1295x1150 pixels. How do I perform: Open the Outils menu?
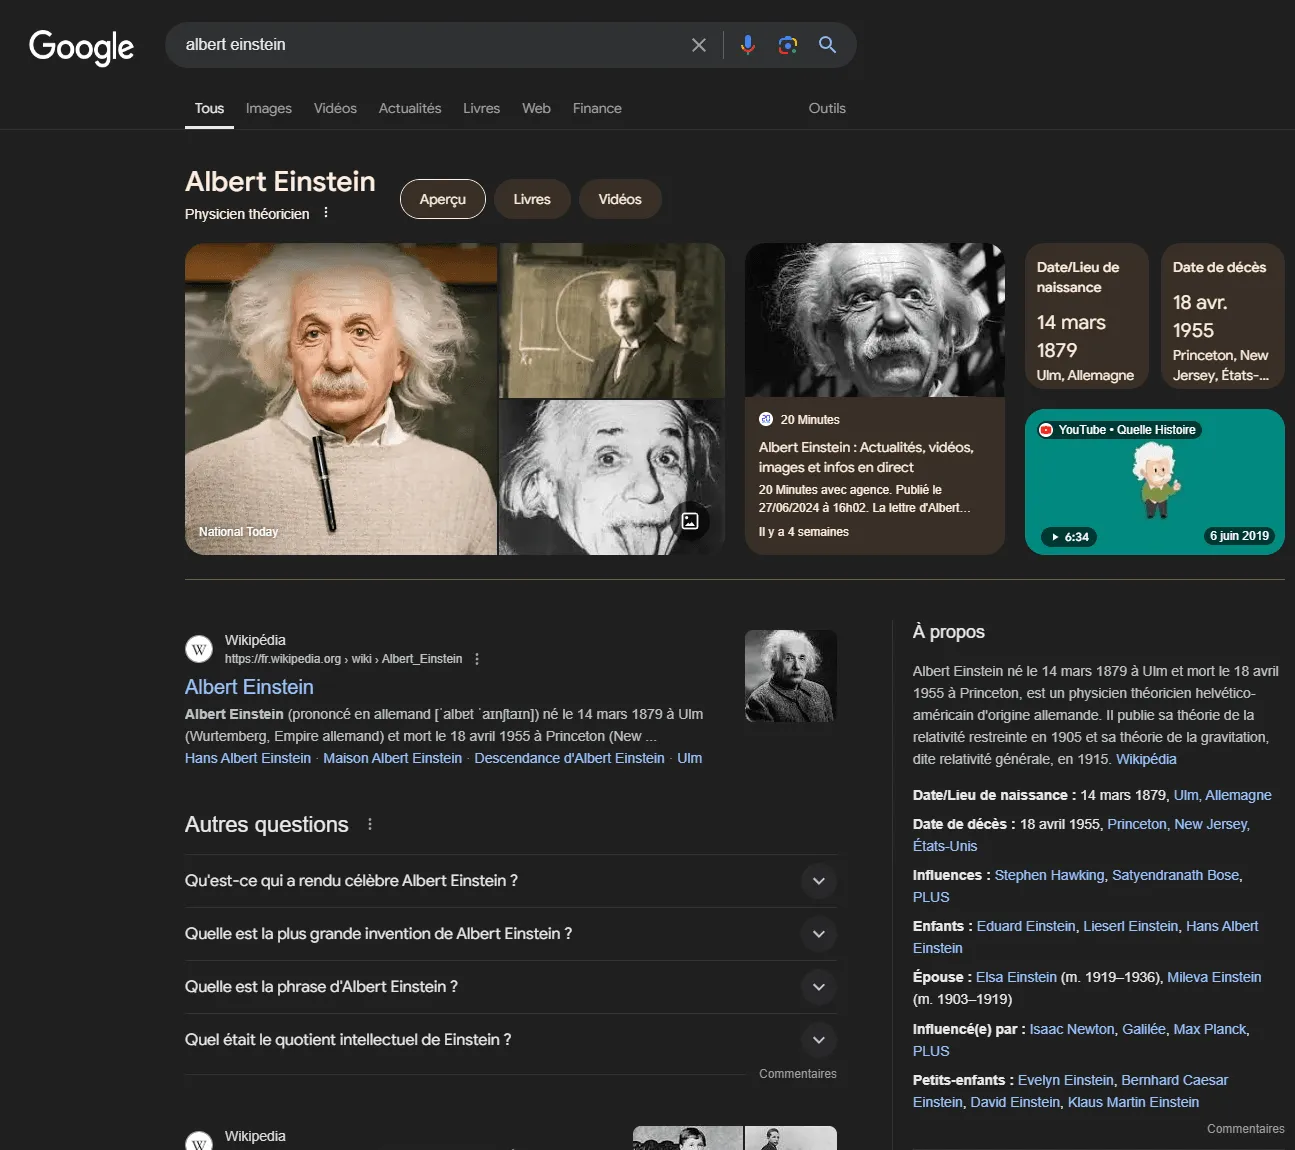(827, 108)
